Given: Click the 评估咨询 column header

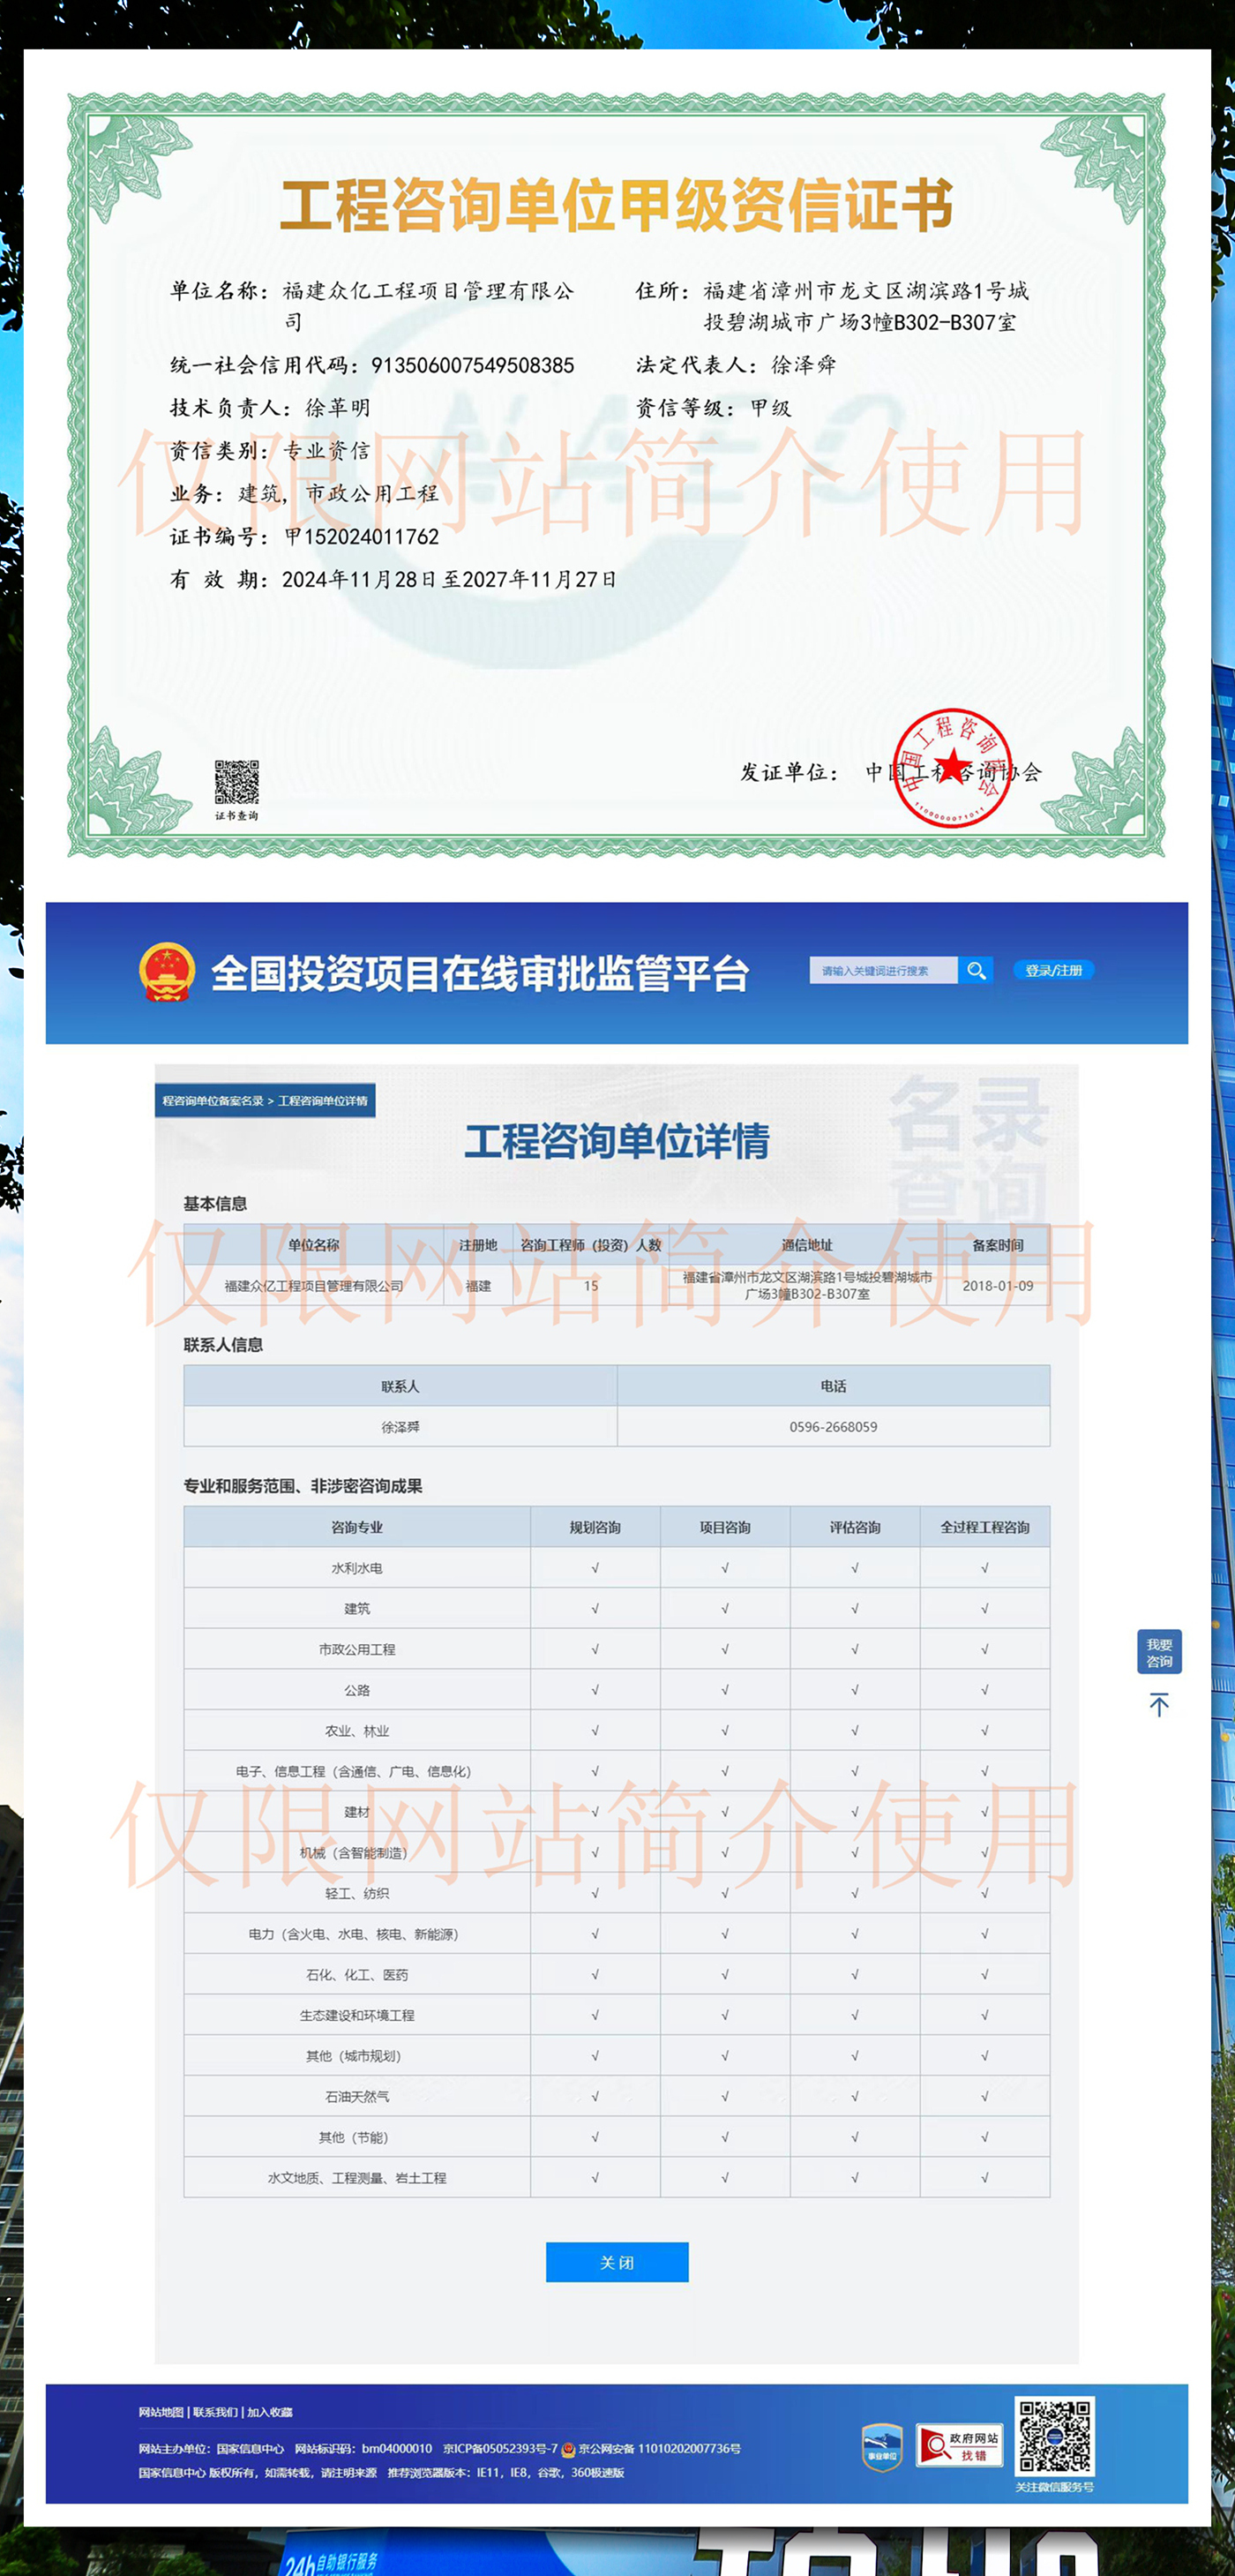Looking at the screenshot, I should coord(855,1527).
